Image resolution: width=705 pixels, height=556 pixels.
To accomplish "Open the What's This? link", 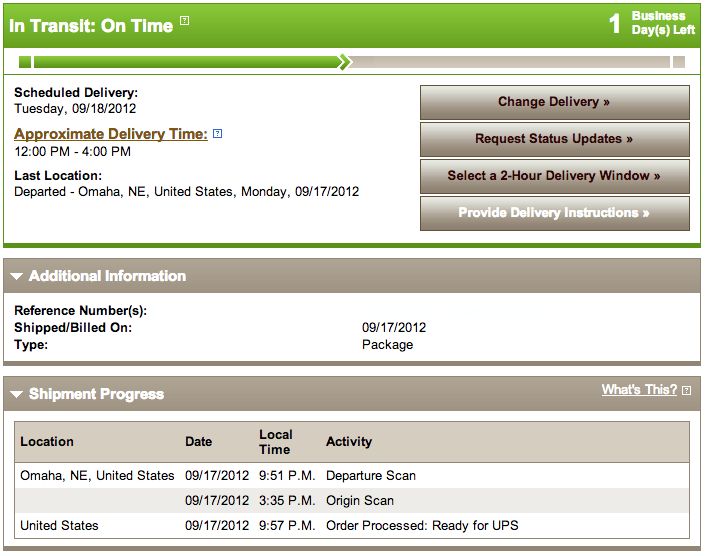I will (x=639, y=390).
